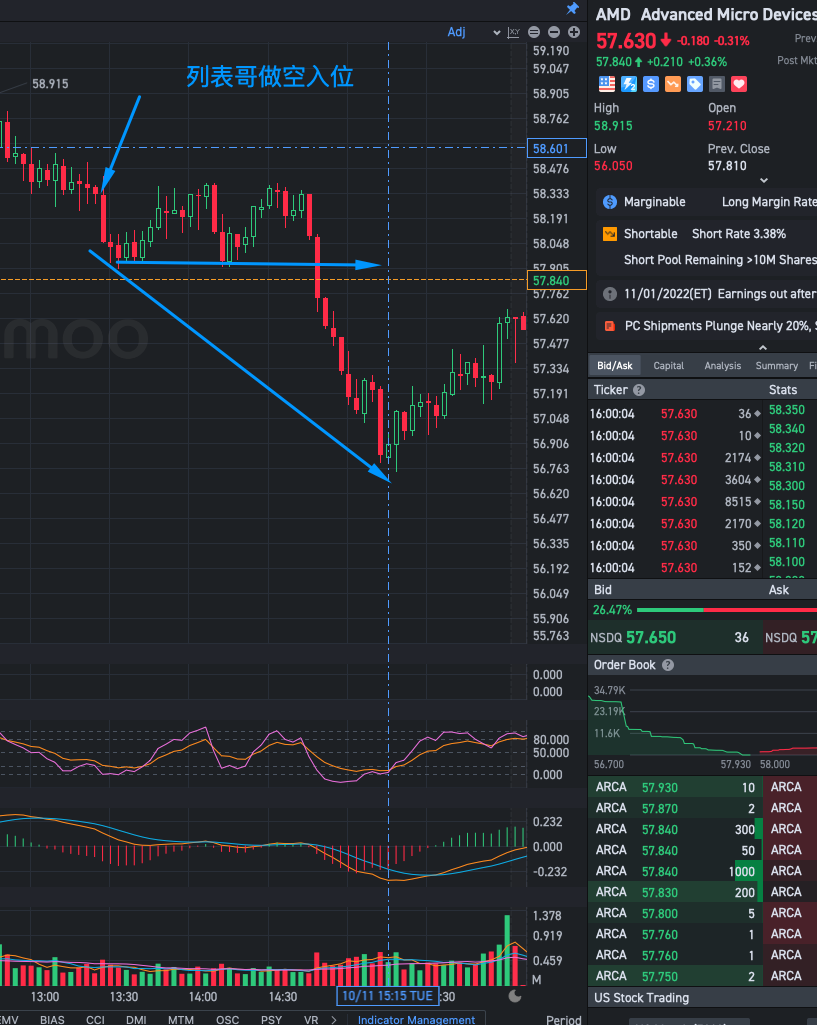Click the Ticker help question mark
Viewport: 817px width, 1025px height.
coord(639,390)
